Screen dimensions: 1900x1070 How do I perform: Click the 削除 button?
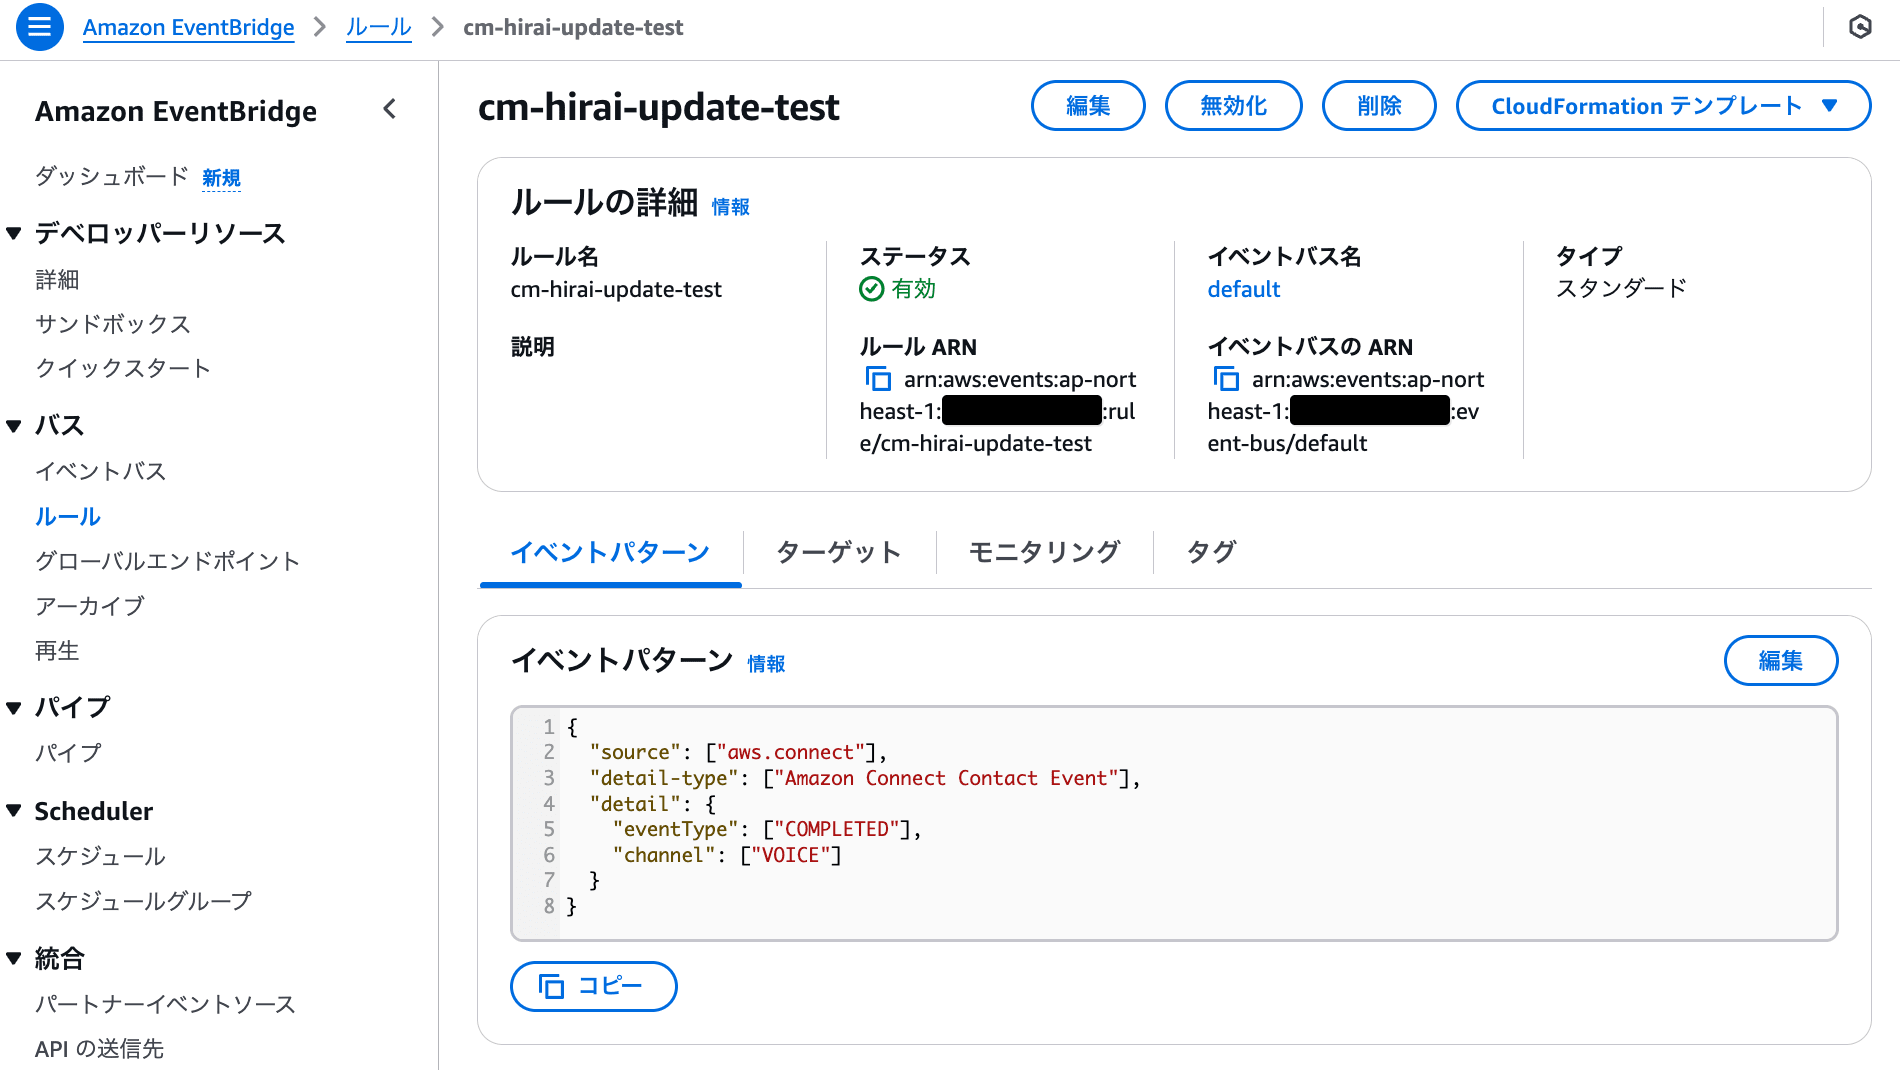[x=1379, y=106]
